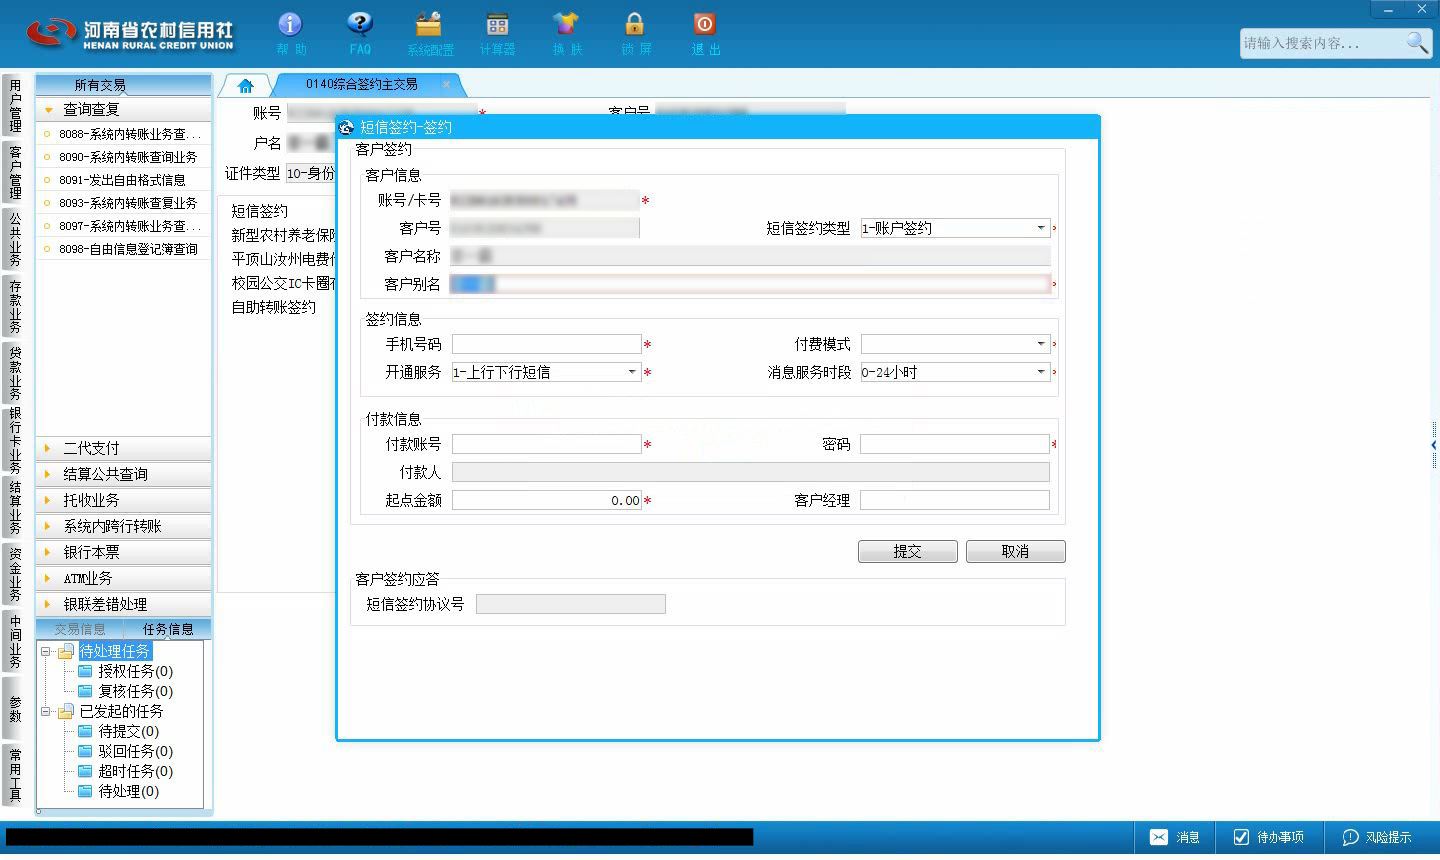The width and height of the screenshot is (1440, 860).
Task: Focus the 密码 password field
Action: tap(955, 444)
